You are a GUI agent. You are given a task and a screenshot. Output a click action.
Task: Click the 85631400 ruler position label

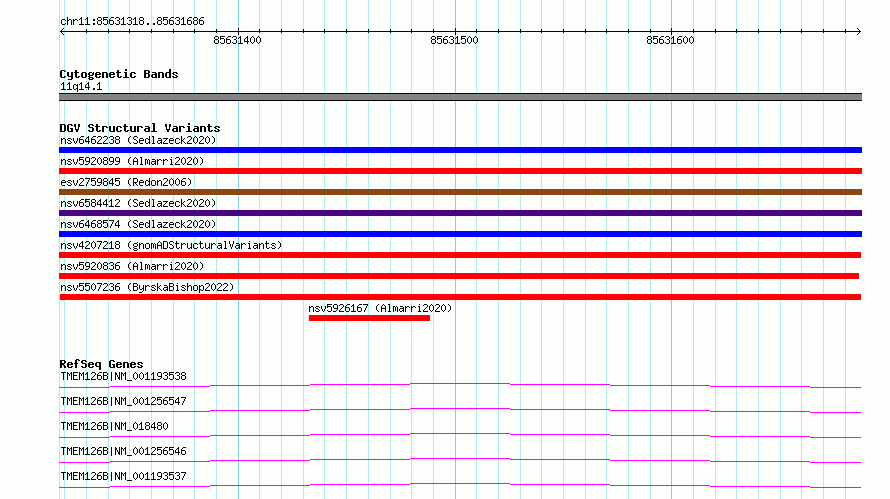pyautogui.click(x=237, y=40)
